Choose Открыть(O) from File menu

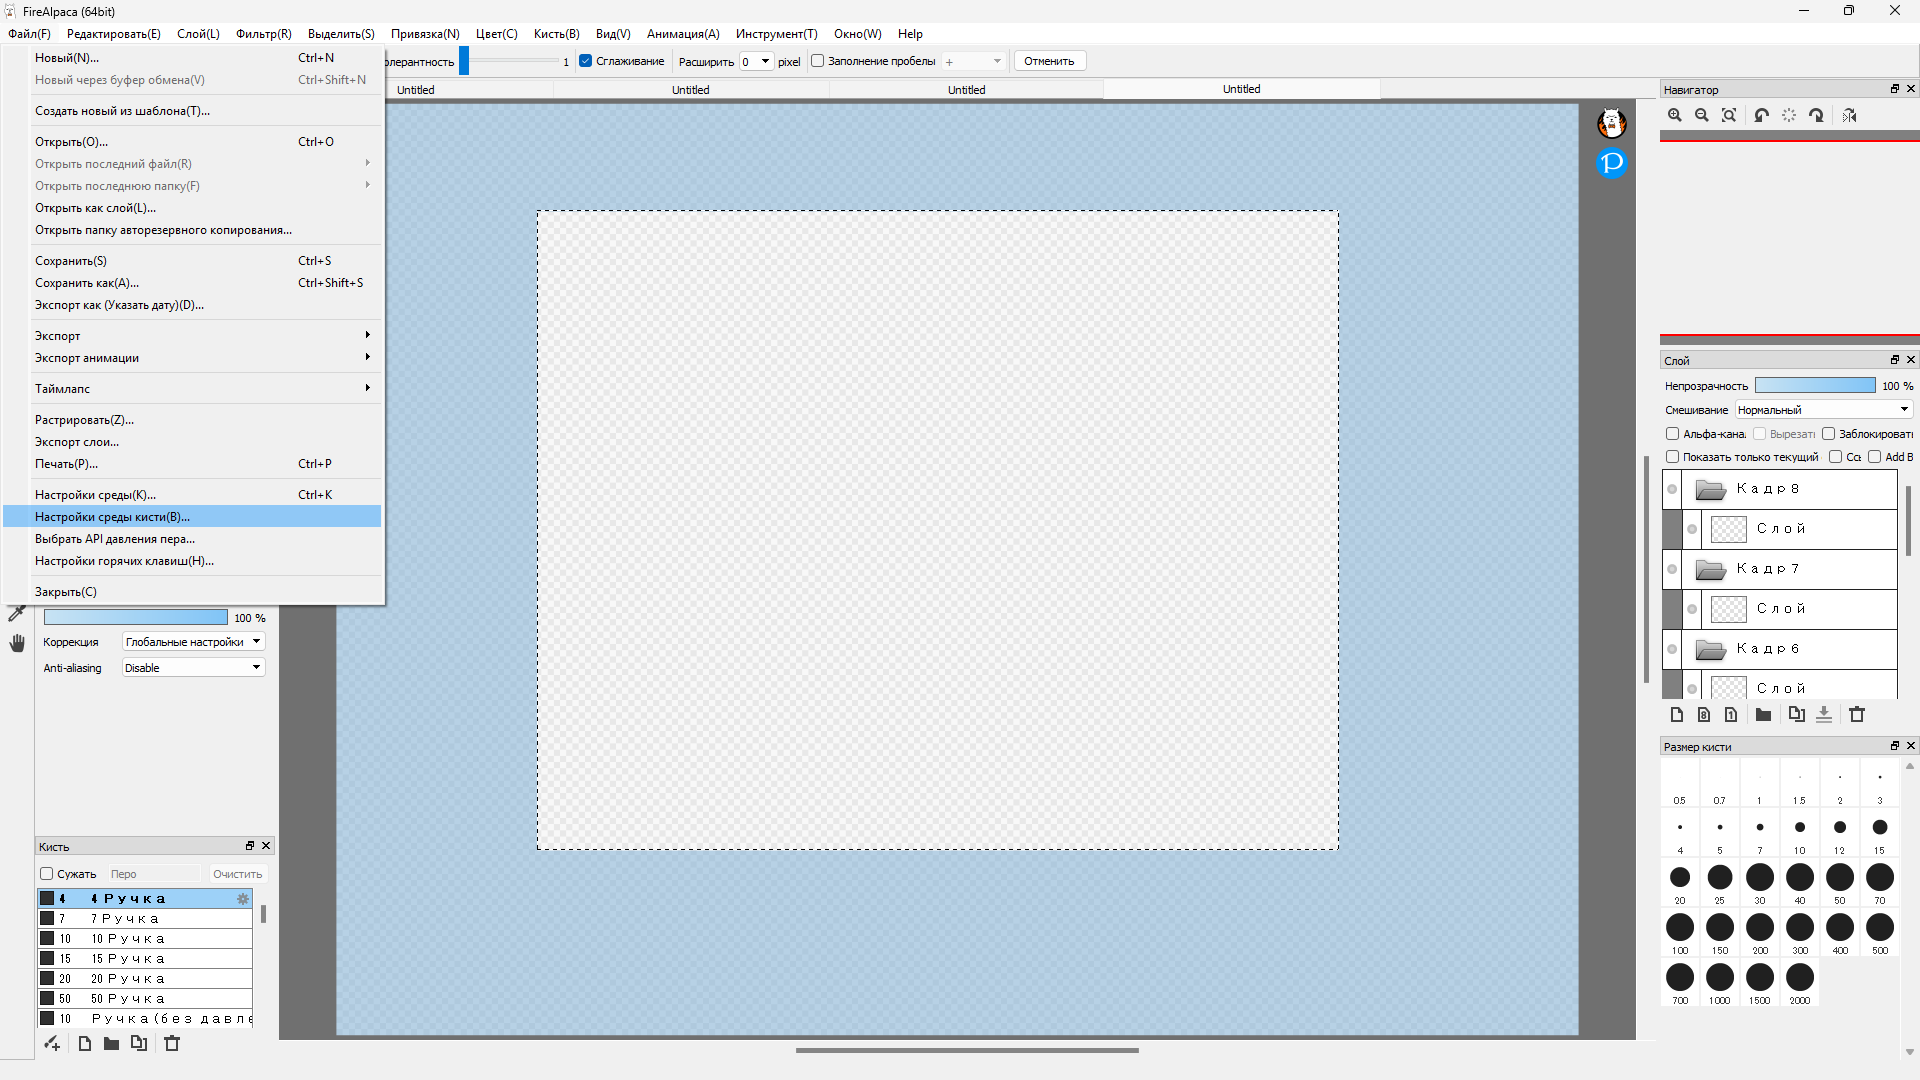coord(194,142)
